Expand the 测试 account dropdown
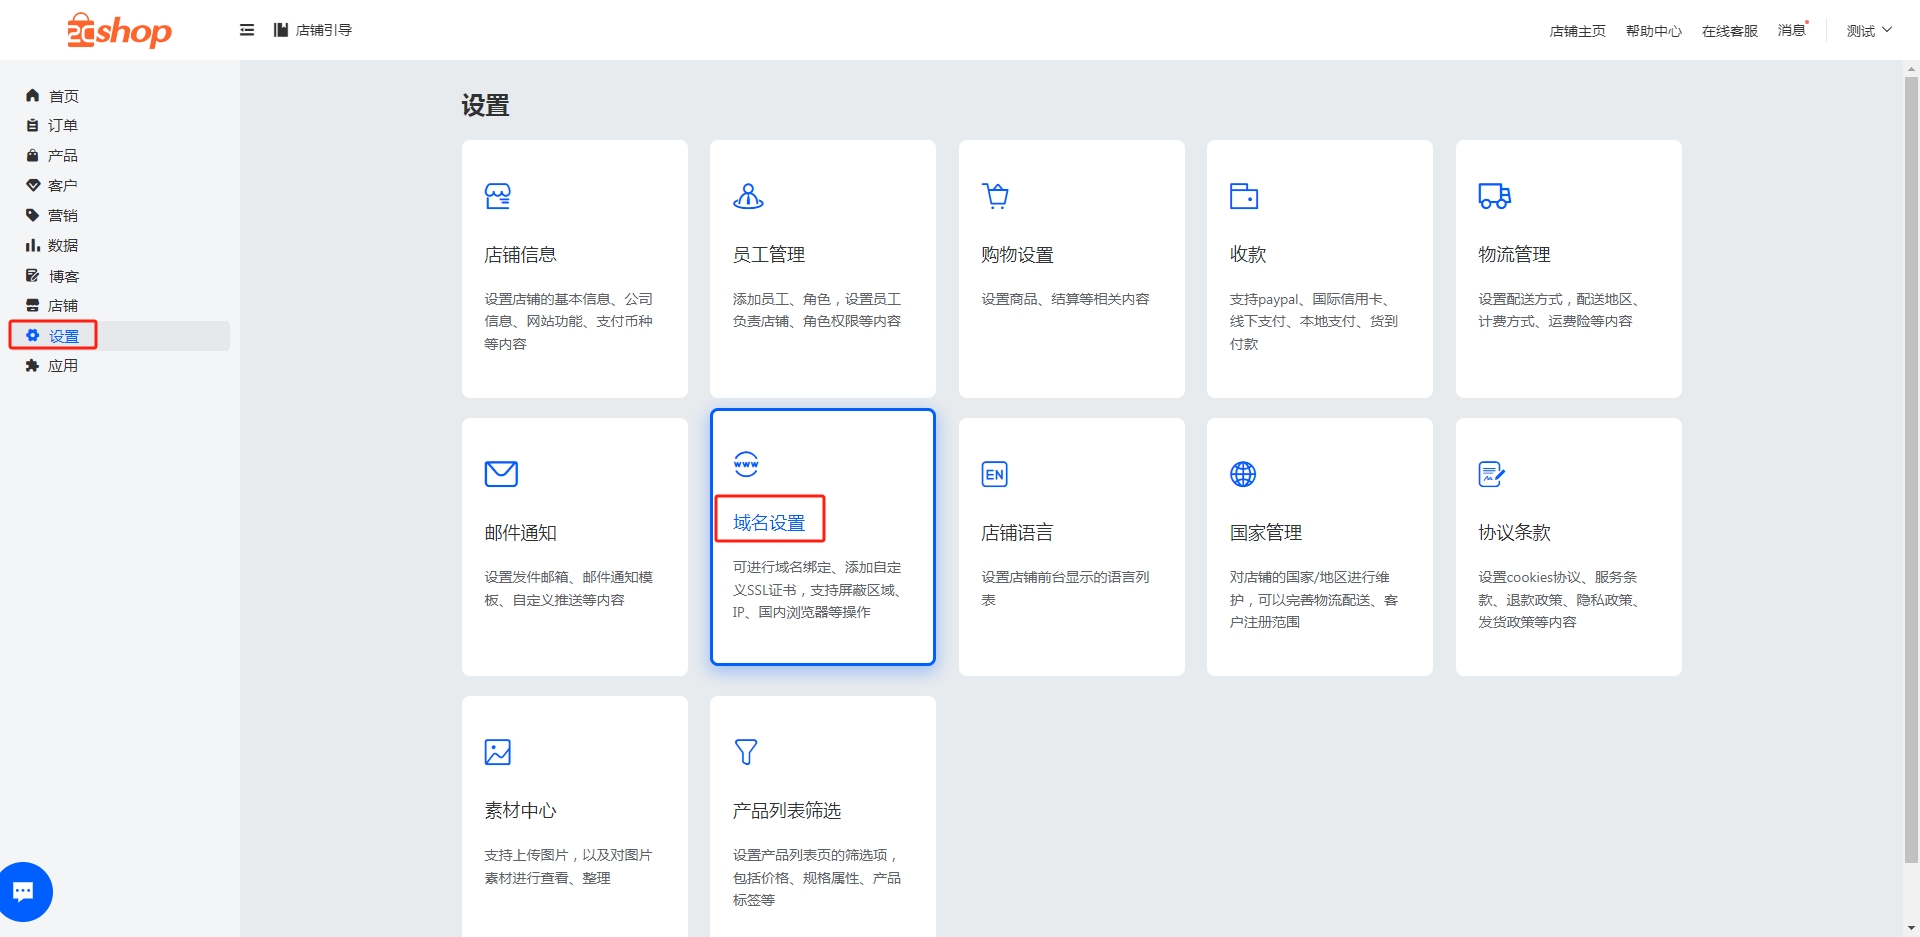 (1869, 31)
